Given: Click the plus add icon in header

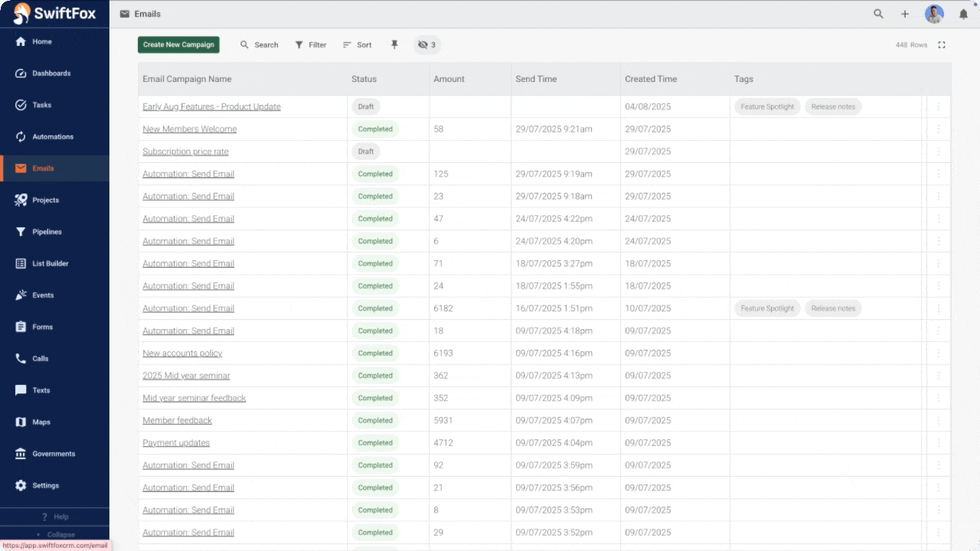Looking at the screenshot, I should click(904, 14).
